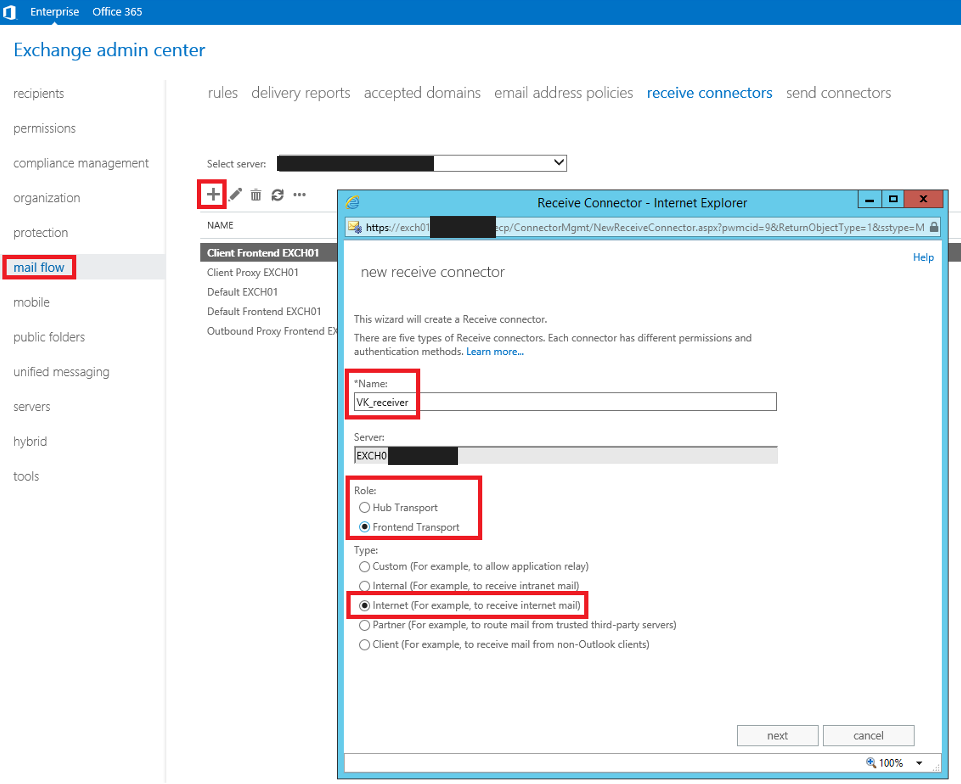Viewport: 961px width, 784px height.
Task: Select the Client Proxy EXCH01 connector row
Action: (253, 272)
